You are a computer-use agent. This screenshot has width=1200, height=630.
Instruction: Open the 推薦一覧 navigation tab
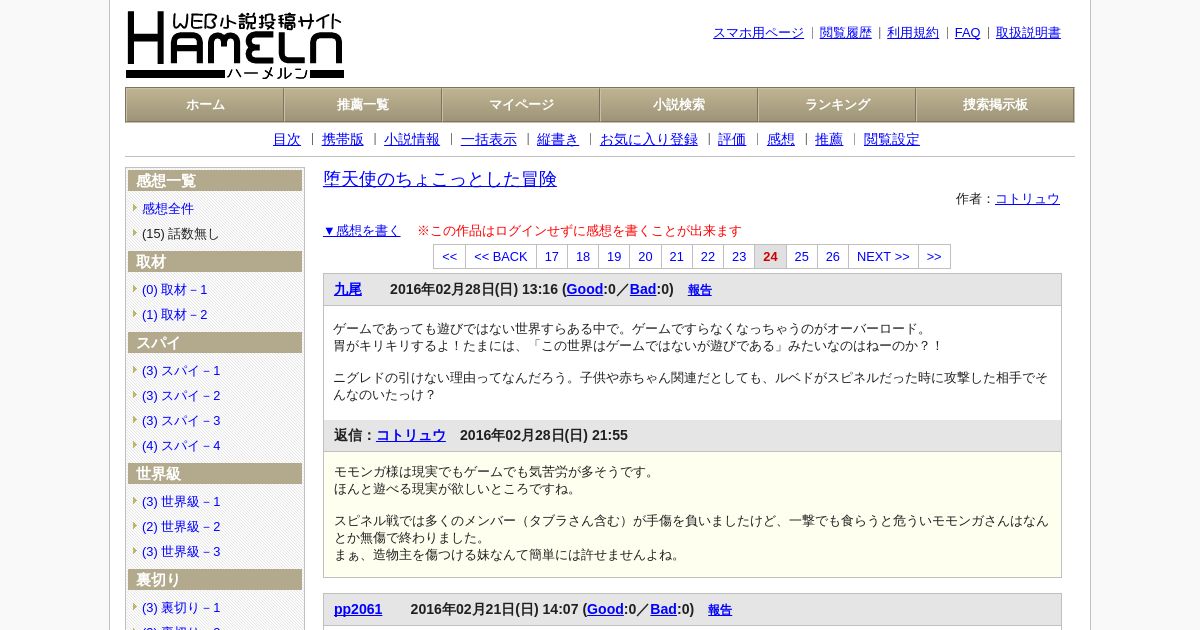click(x=363, y=105)
